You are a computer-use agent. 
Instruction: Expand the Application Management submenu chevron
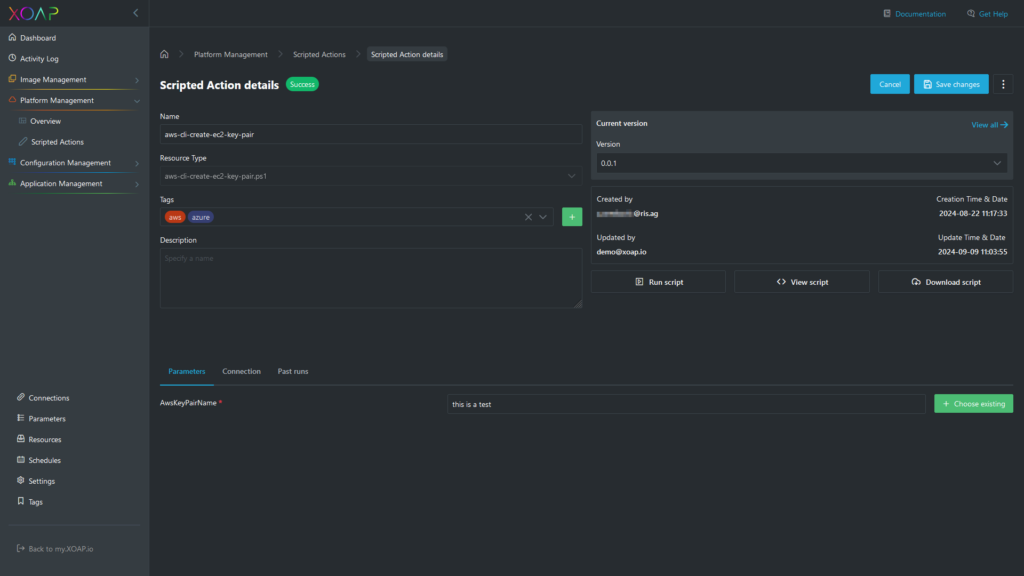tap(137, 184)
